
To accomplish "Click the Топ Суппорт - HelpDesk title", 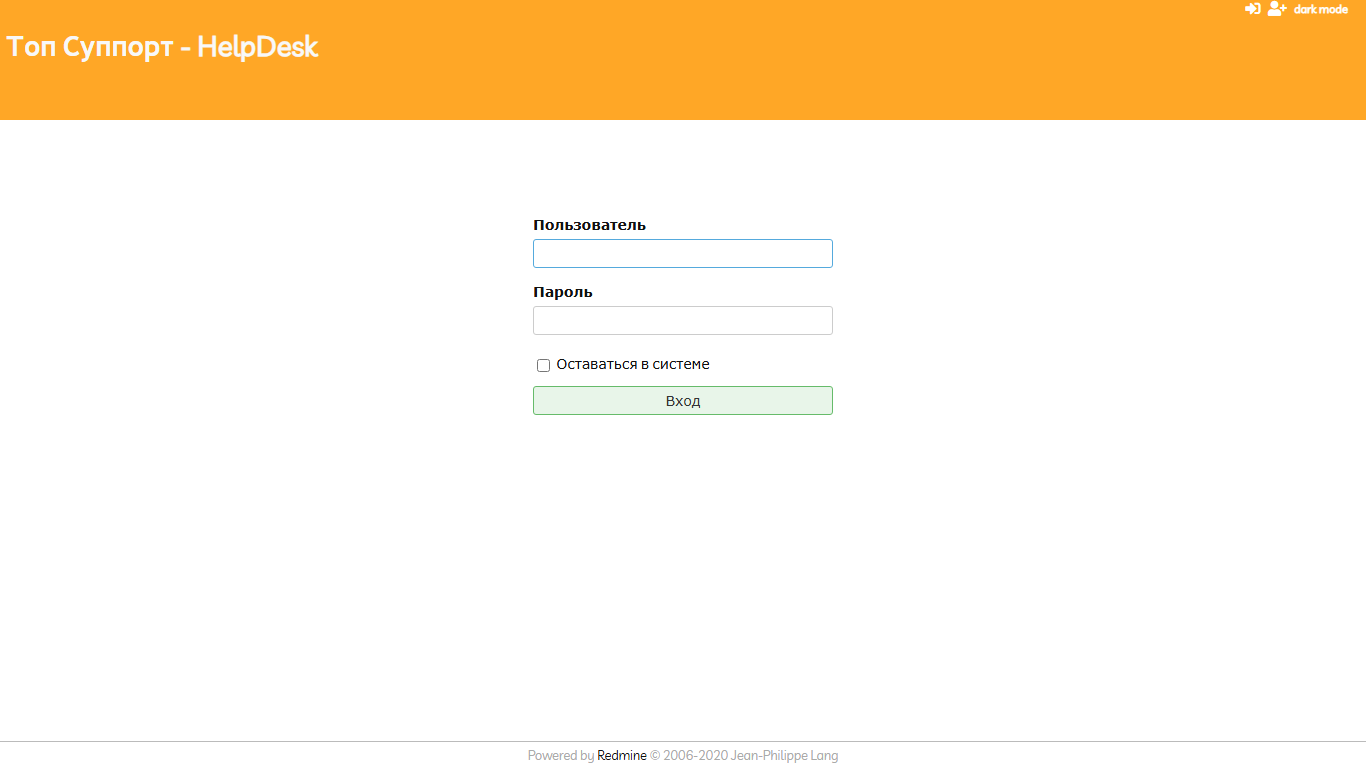I will pyautogui.click(x=162, y=47).
